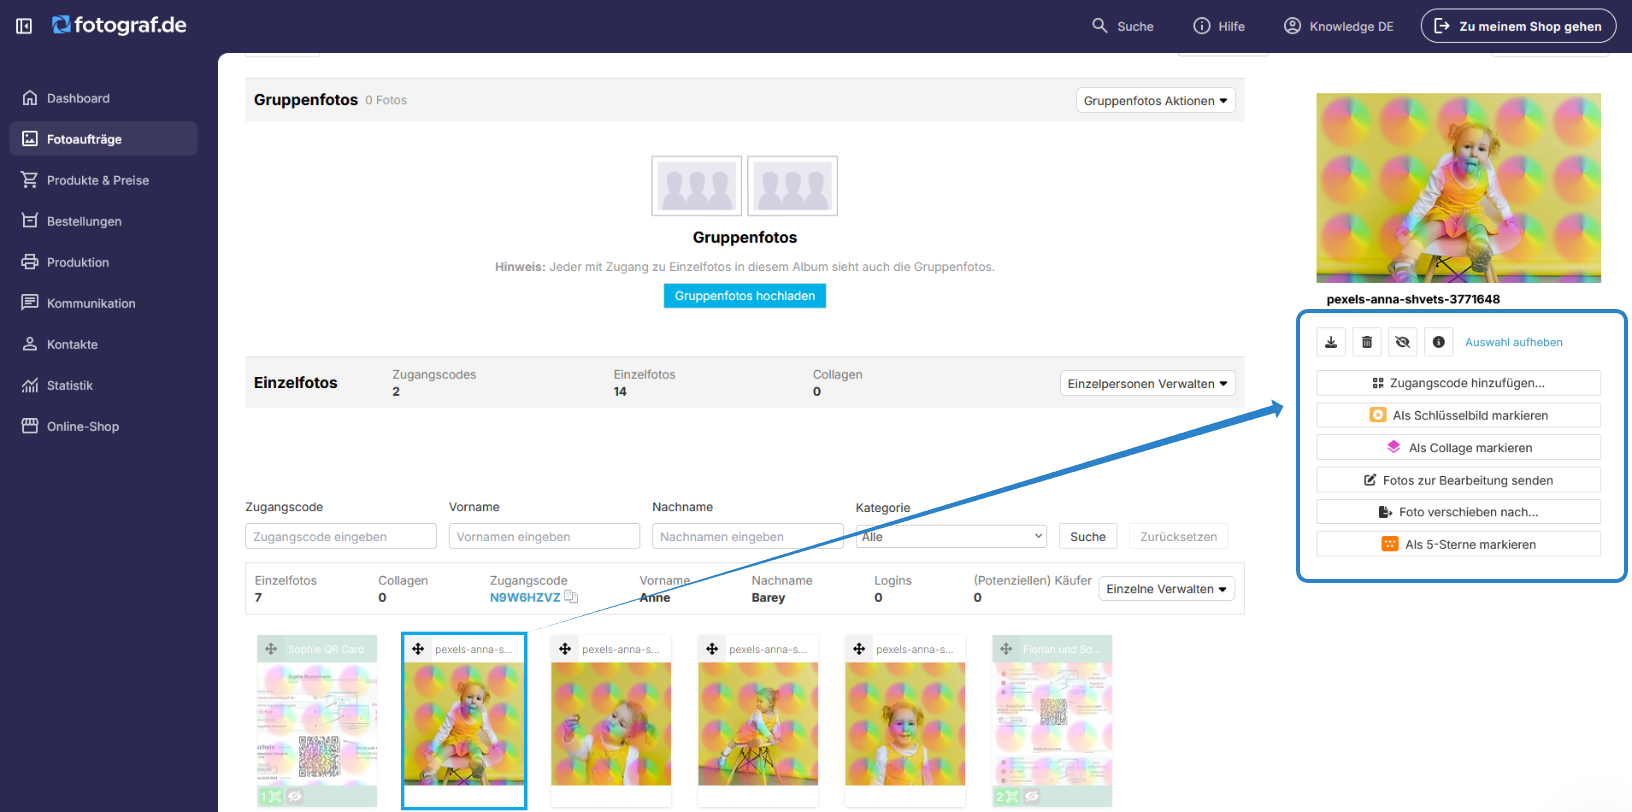
Task: Show photo details with the info icon
Action: click(x=1439, y=342)
